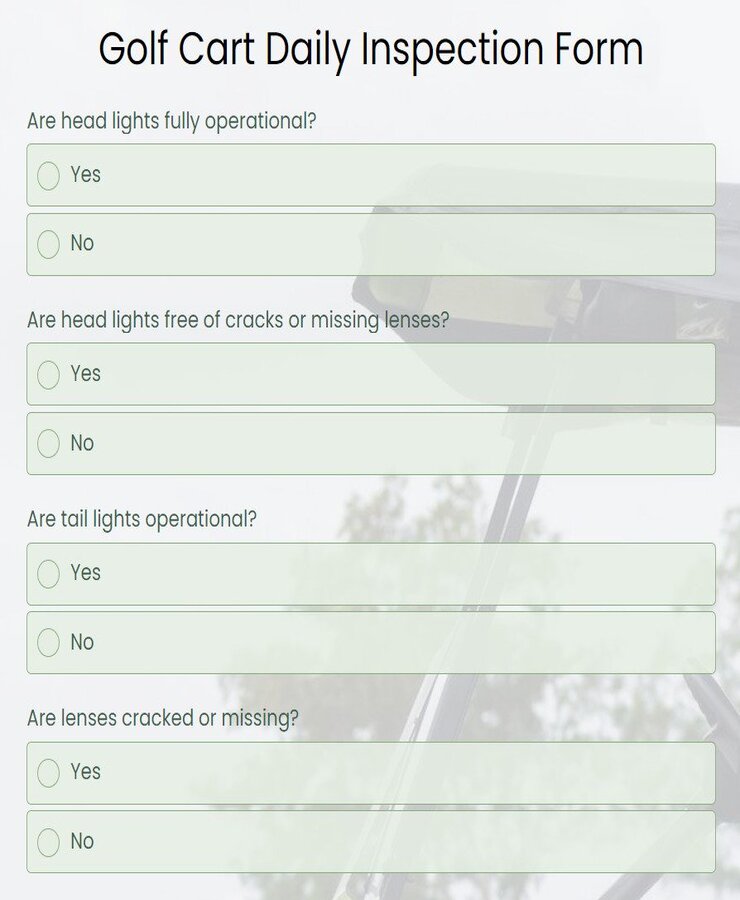This screenshot has height=900, width=740.
Task: Click the tail lights operational question label
Action: (142, 518)
